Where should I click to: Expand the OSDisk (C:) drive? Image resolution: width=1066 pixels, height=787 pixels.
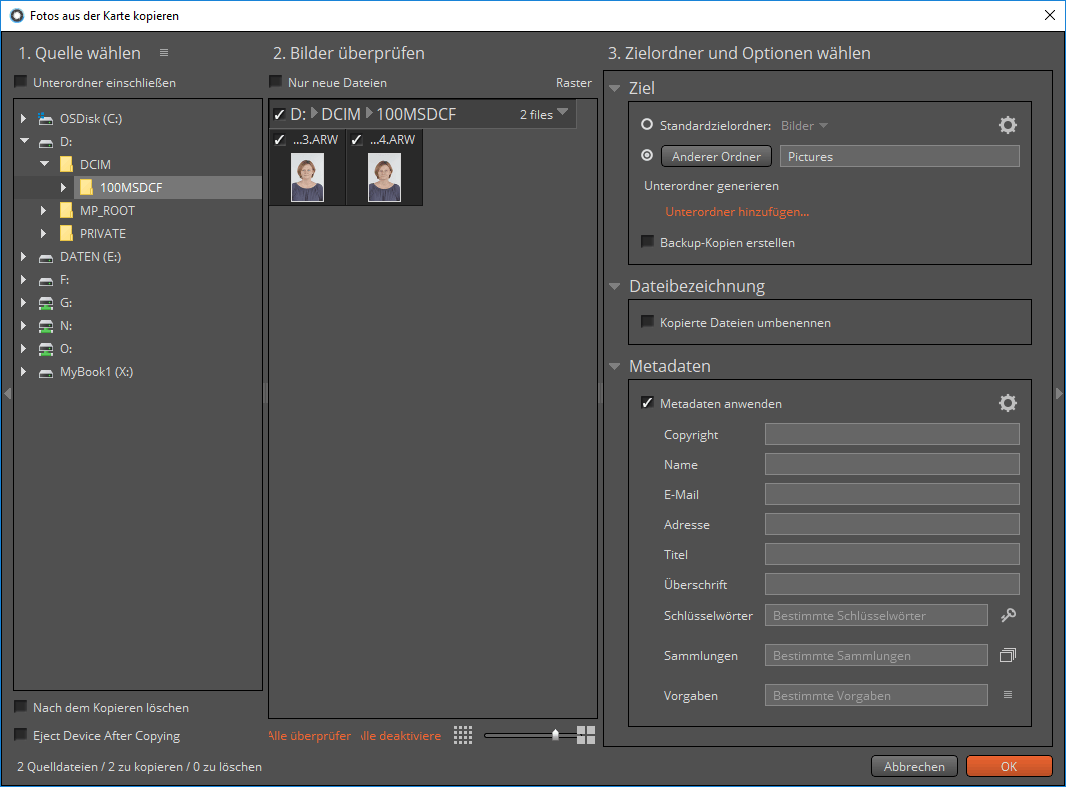(24, 119)
